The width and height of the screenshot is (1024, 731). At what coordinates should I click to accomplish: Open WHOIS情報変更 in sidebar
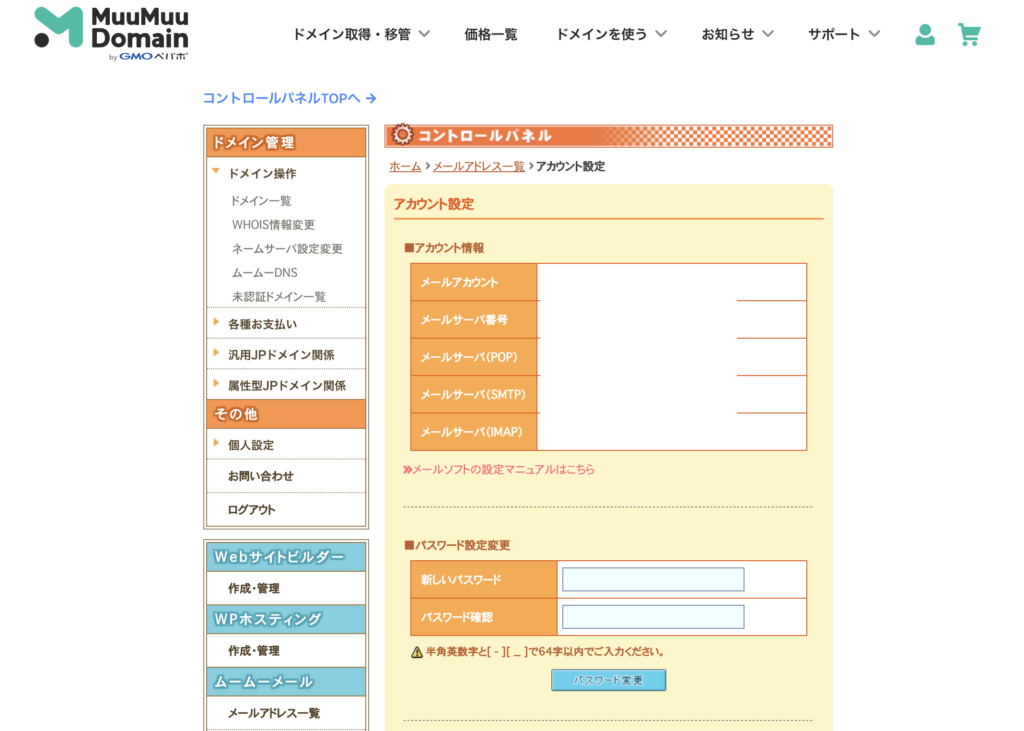coord(273,225)
